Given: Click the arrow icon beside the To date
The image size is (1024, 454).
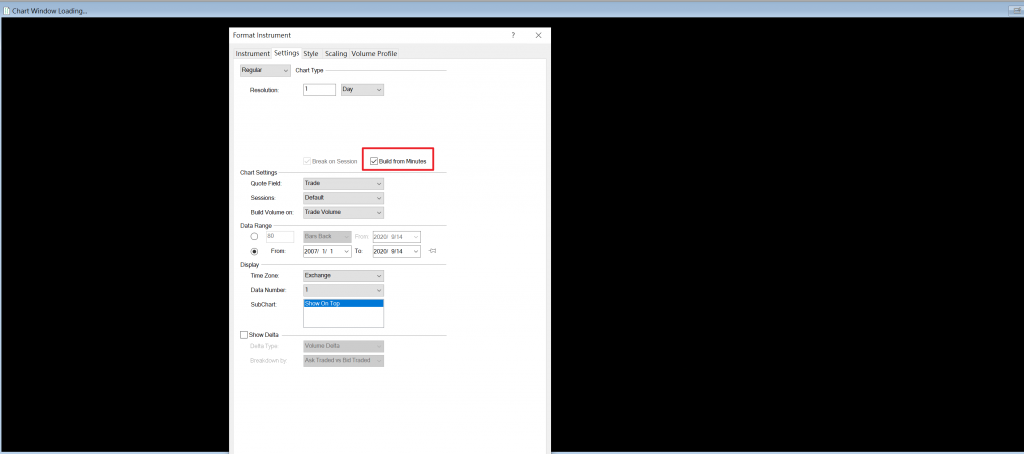Looking at the screenshot, I should (431, 251).
